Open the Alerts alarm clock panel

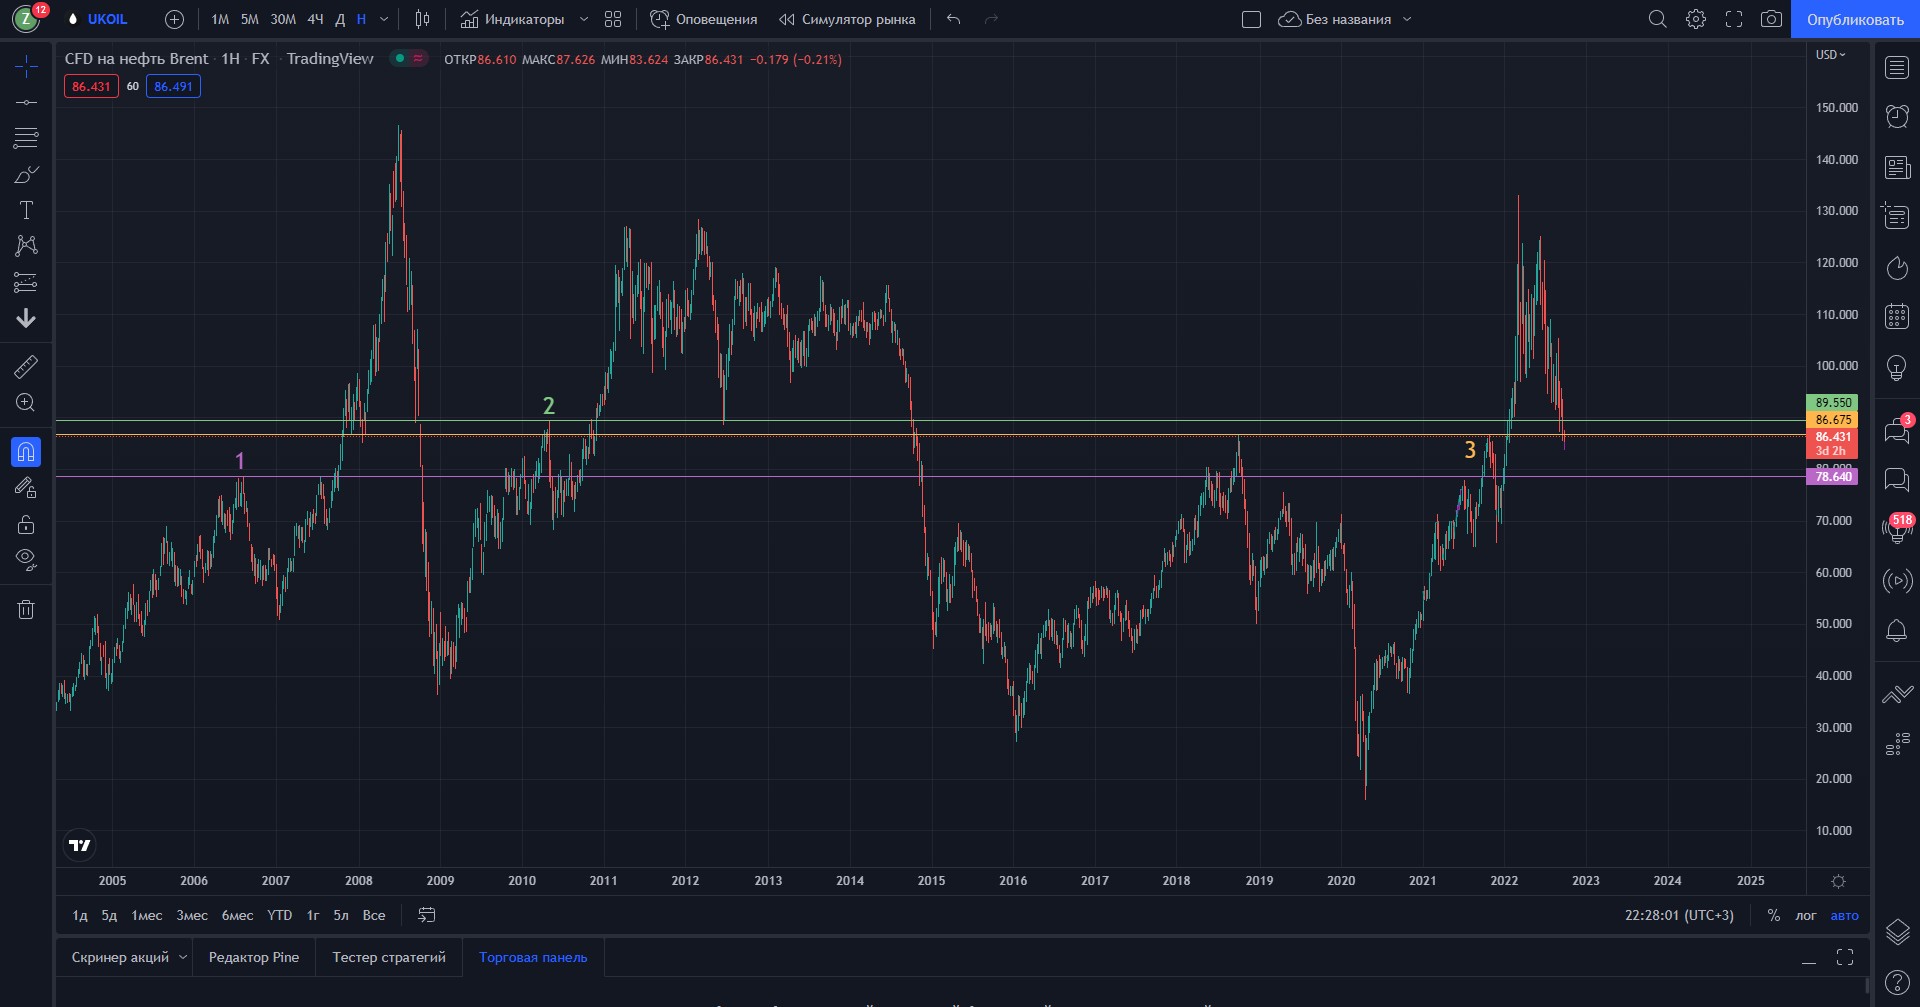pyautogui.click(x=1897, y=117)
